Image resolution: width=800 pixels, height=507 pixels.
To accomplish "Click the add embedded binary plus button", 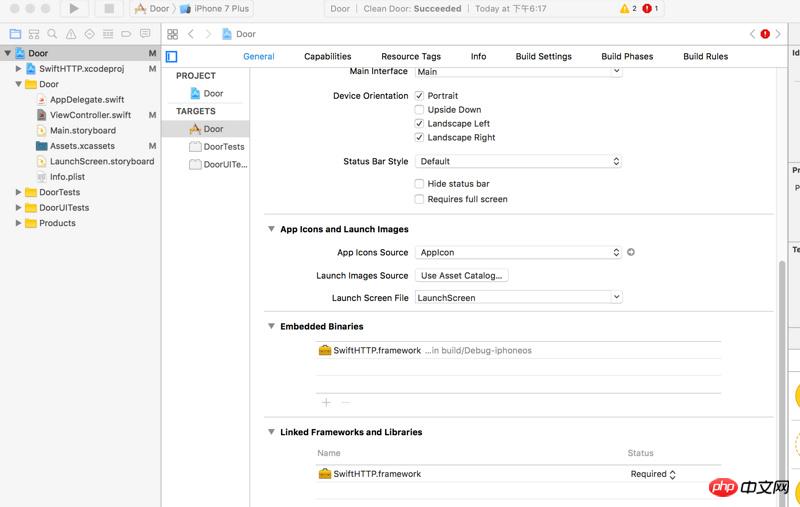I will 326,402.
